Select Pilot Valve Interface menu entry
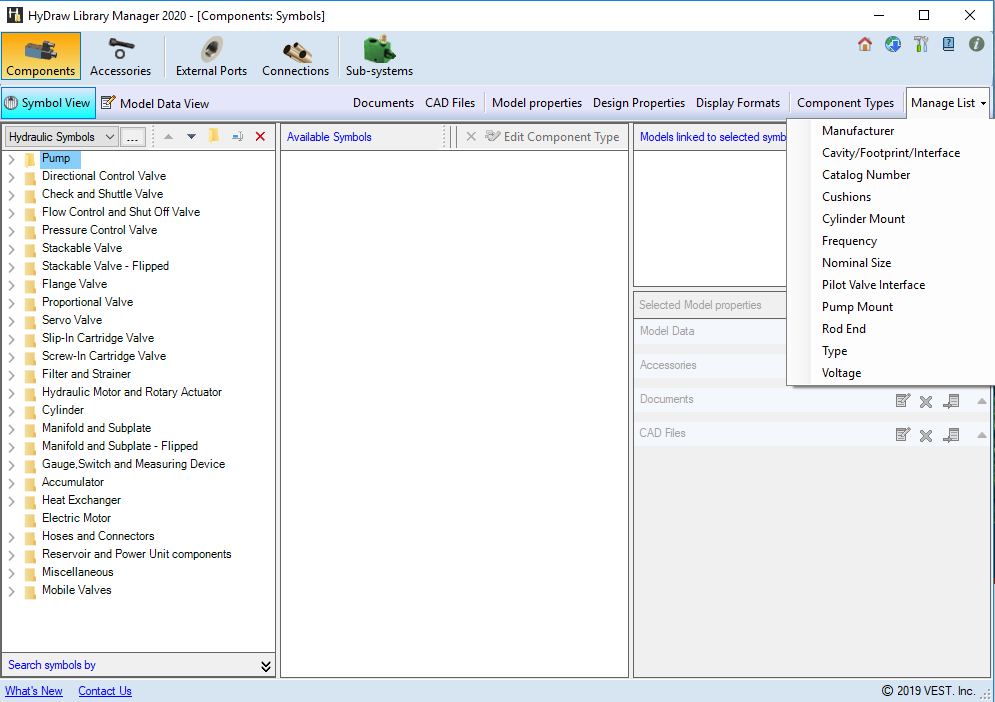The image size is (995, 702). (x=874, y=285)
